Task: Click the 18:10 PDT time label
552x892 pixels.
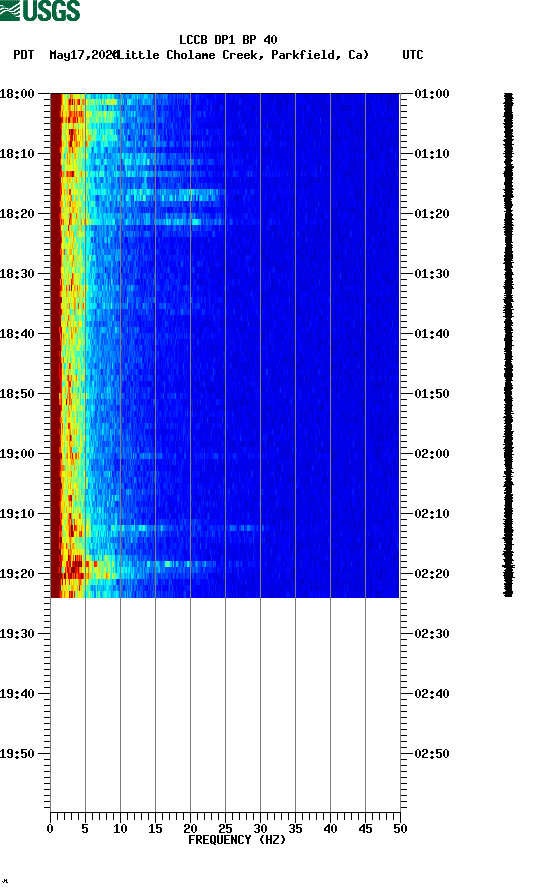Action: point(17,154)
